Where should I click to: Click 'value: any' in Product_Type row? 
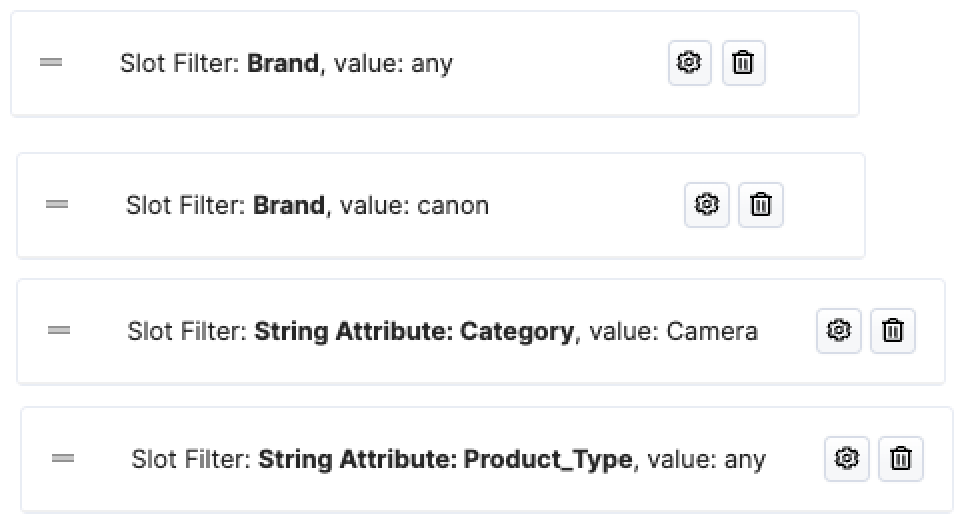click(707, 460)
